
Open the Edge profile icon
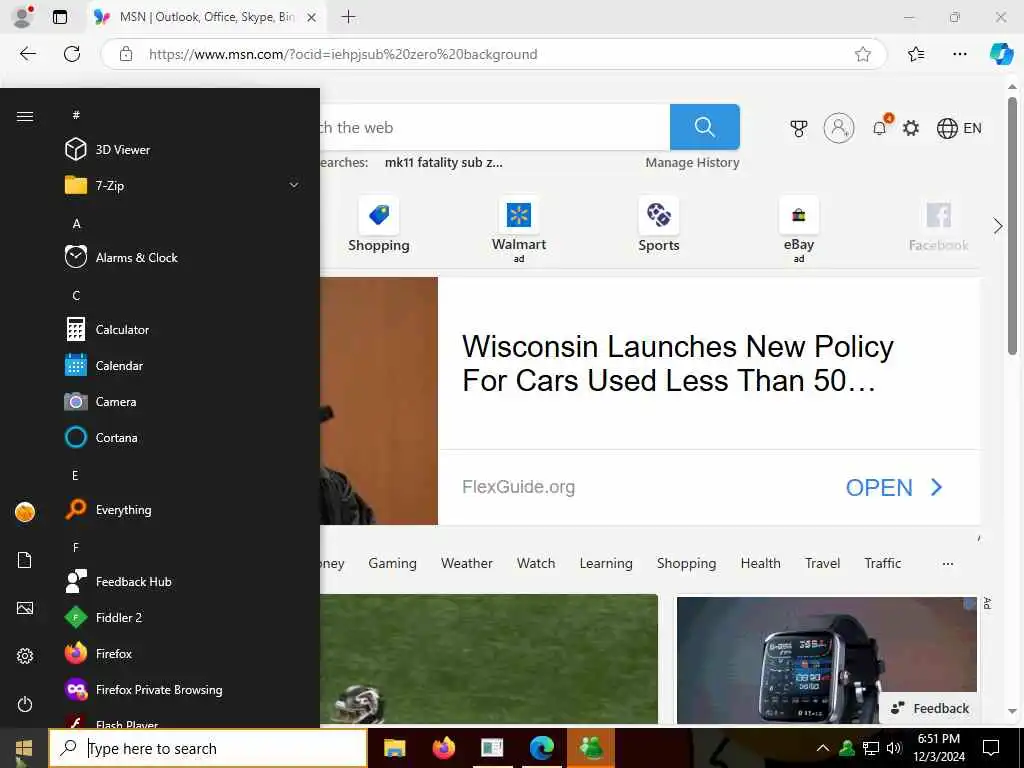point(22,16)
